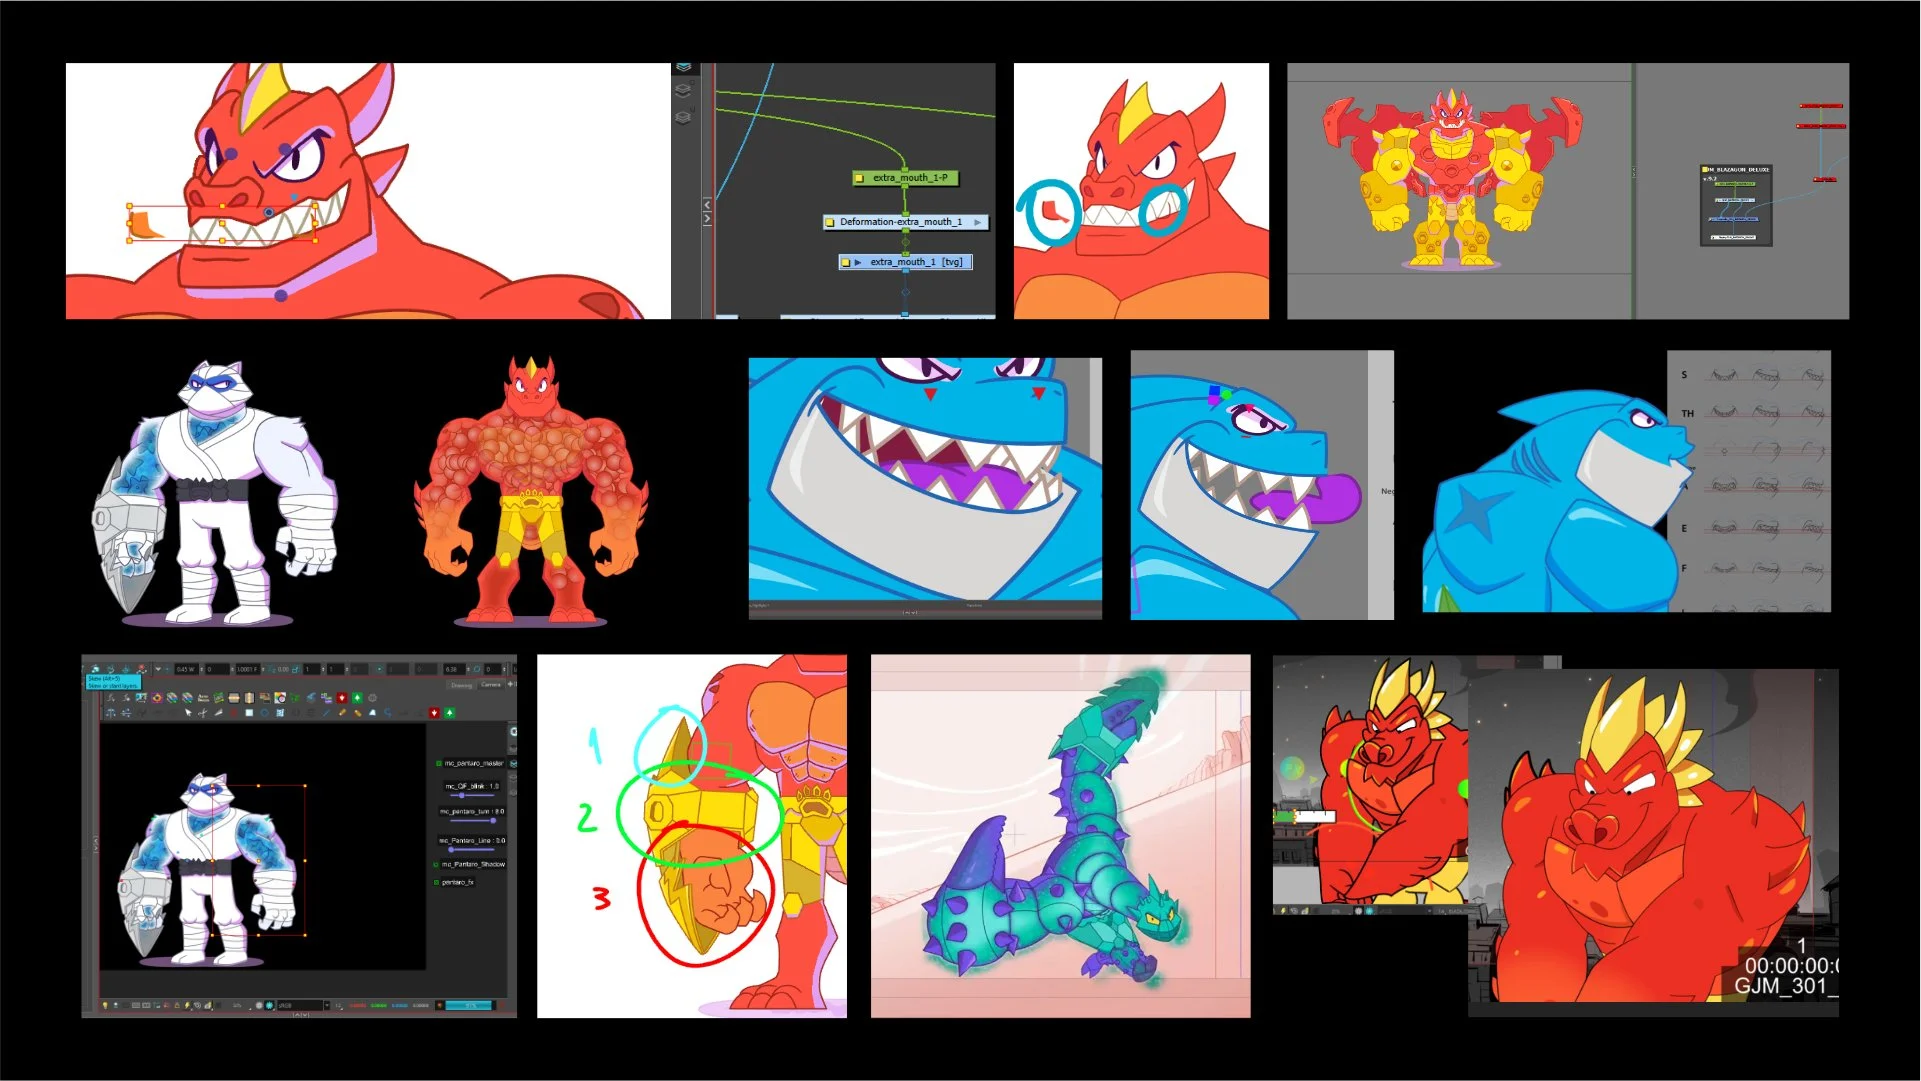Viewport: 1921px width, 1081px height.
Task: Click the mc_Pantaro_Shadow control label
Action: pos(473,864)
